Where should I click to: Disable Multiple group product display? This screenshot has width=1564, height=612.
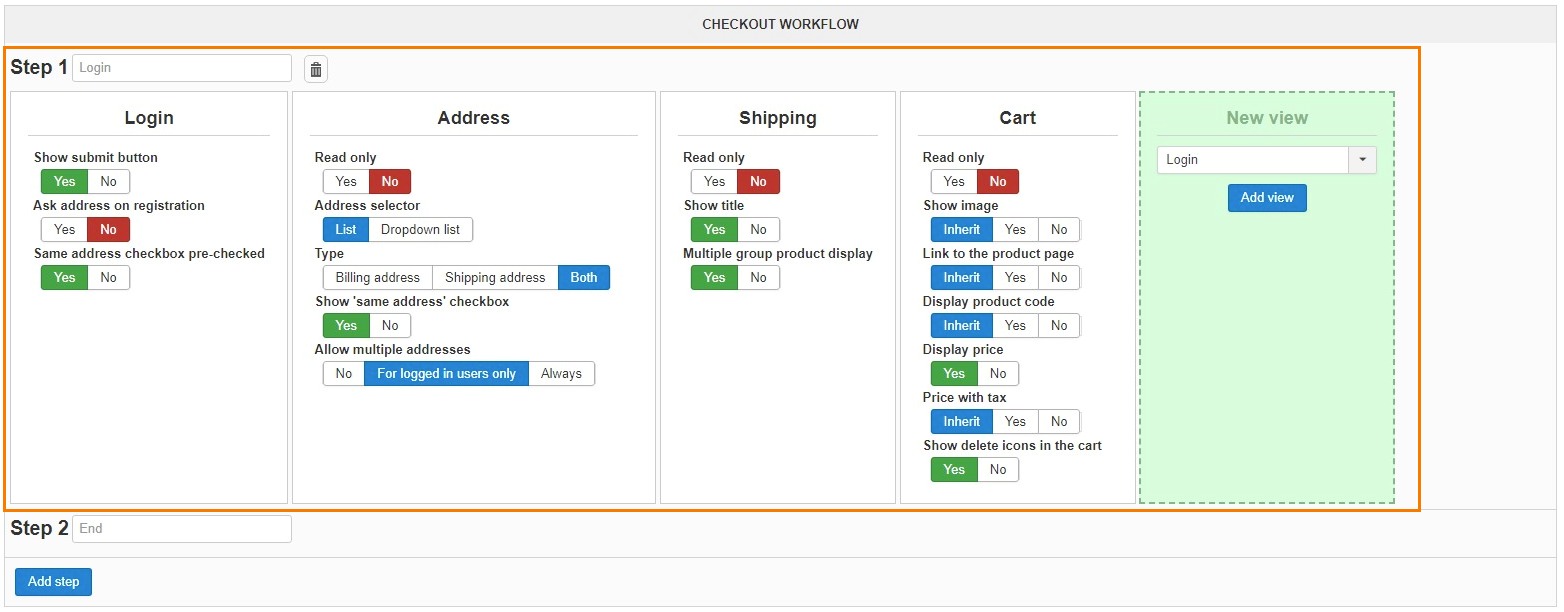pyautogui.click(x=758, y=278)
